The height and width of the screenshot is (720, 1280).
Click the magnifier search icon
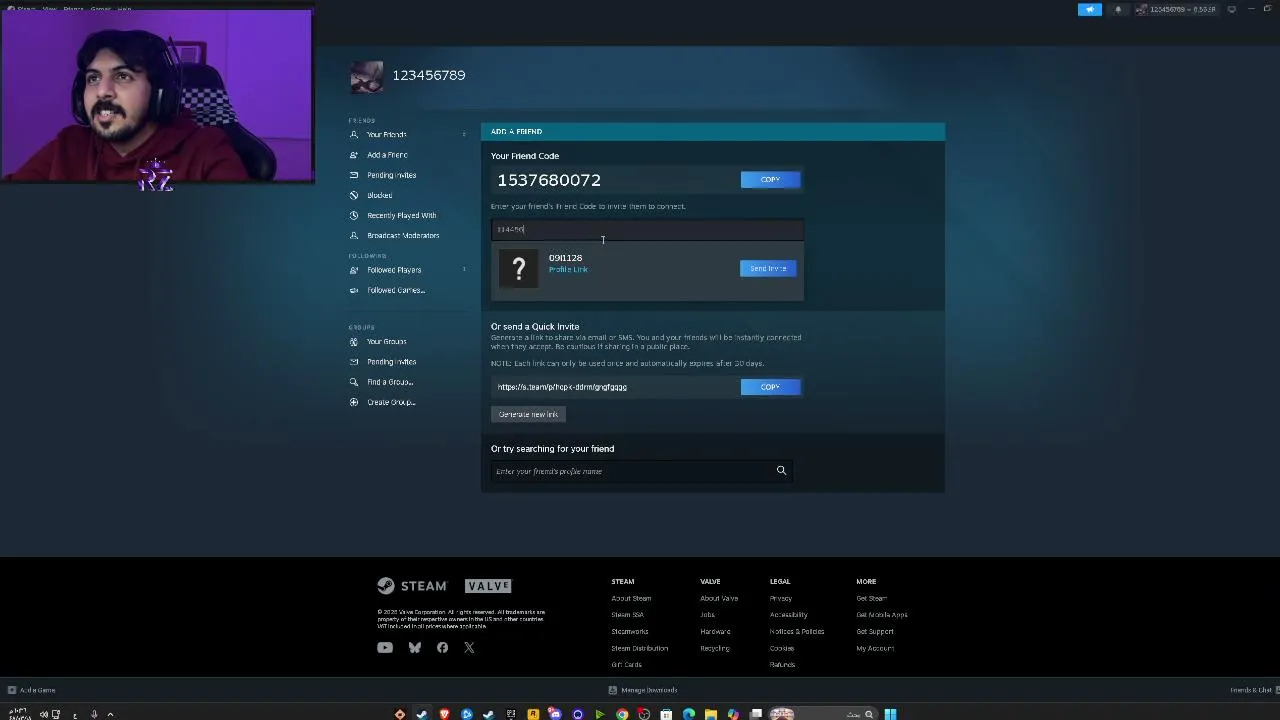coord(781,470)
